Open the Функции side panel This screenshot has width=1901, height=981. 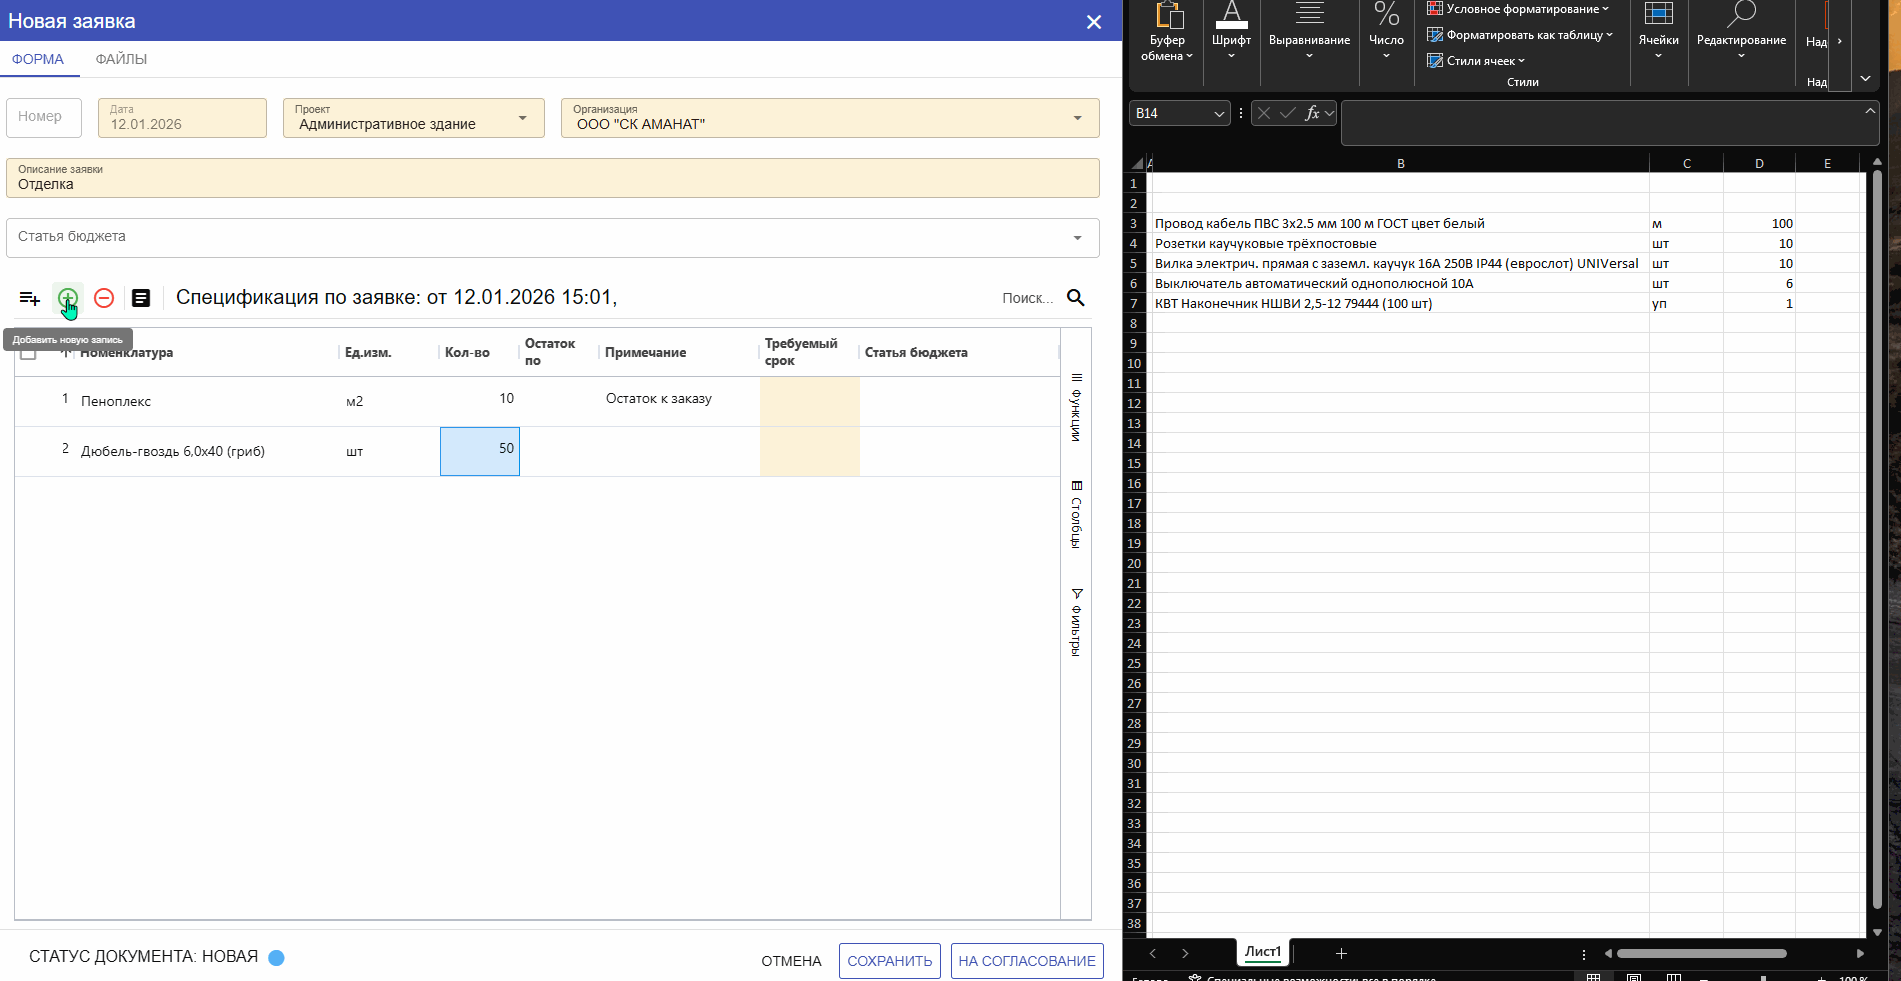(x=1076, y=407)
